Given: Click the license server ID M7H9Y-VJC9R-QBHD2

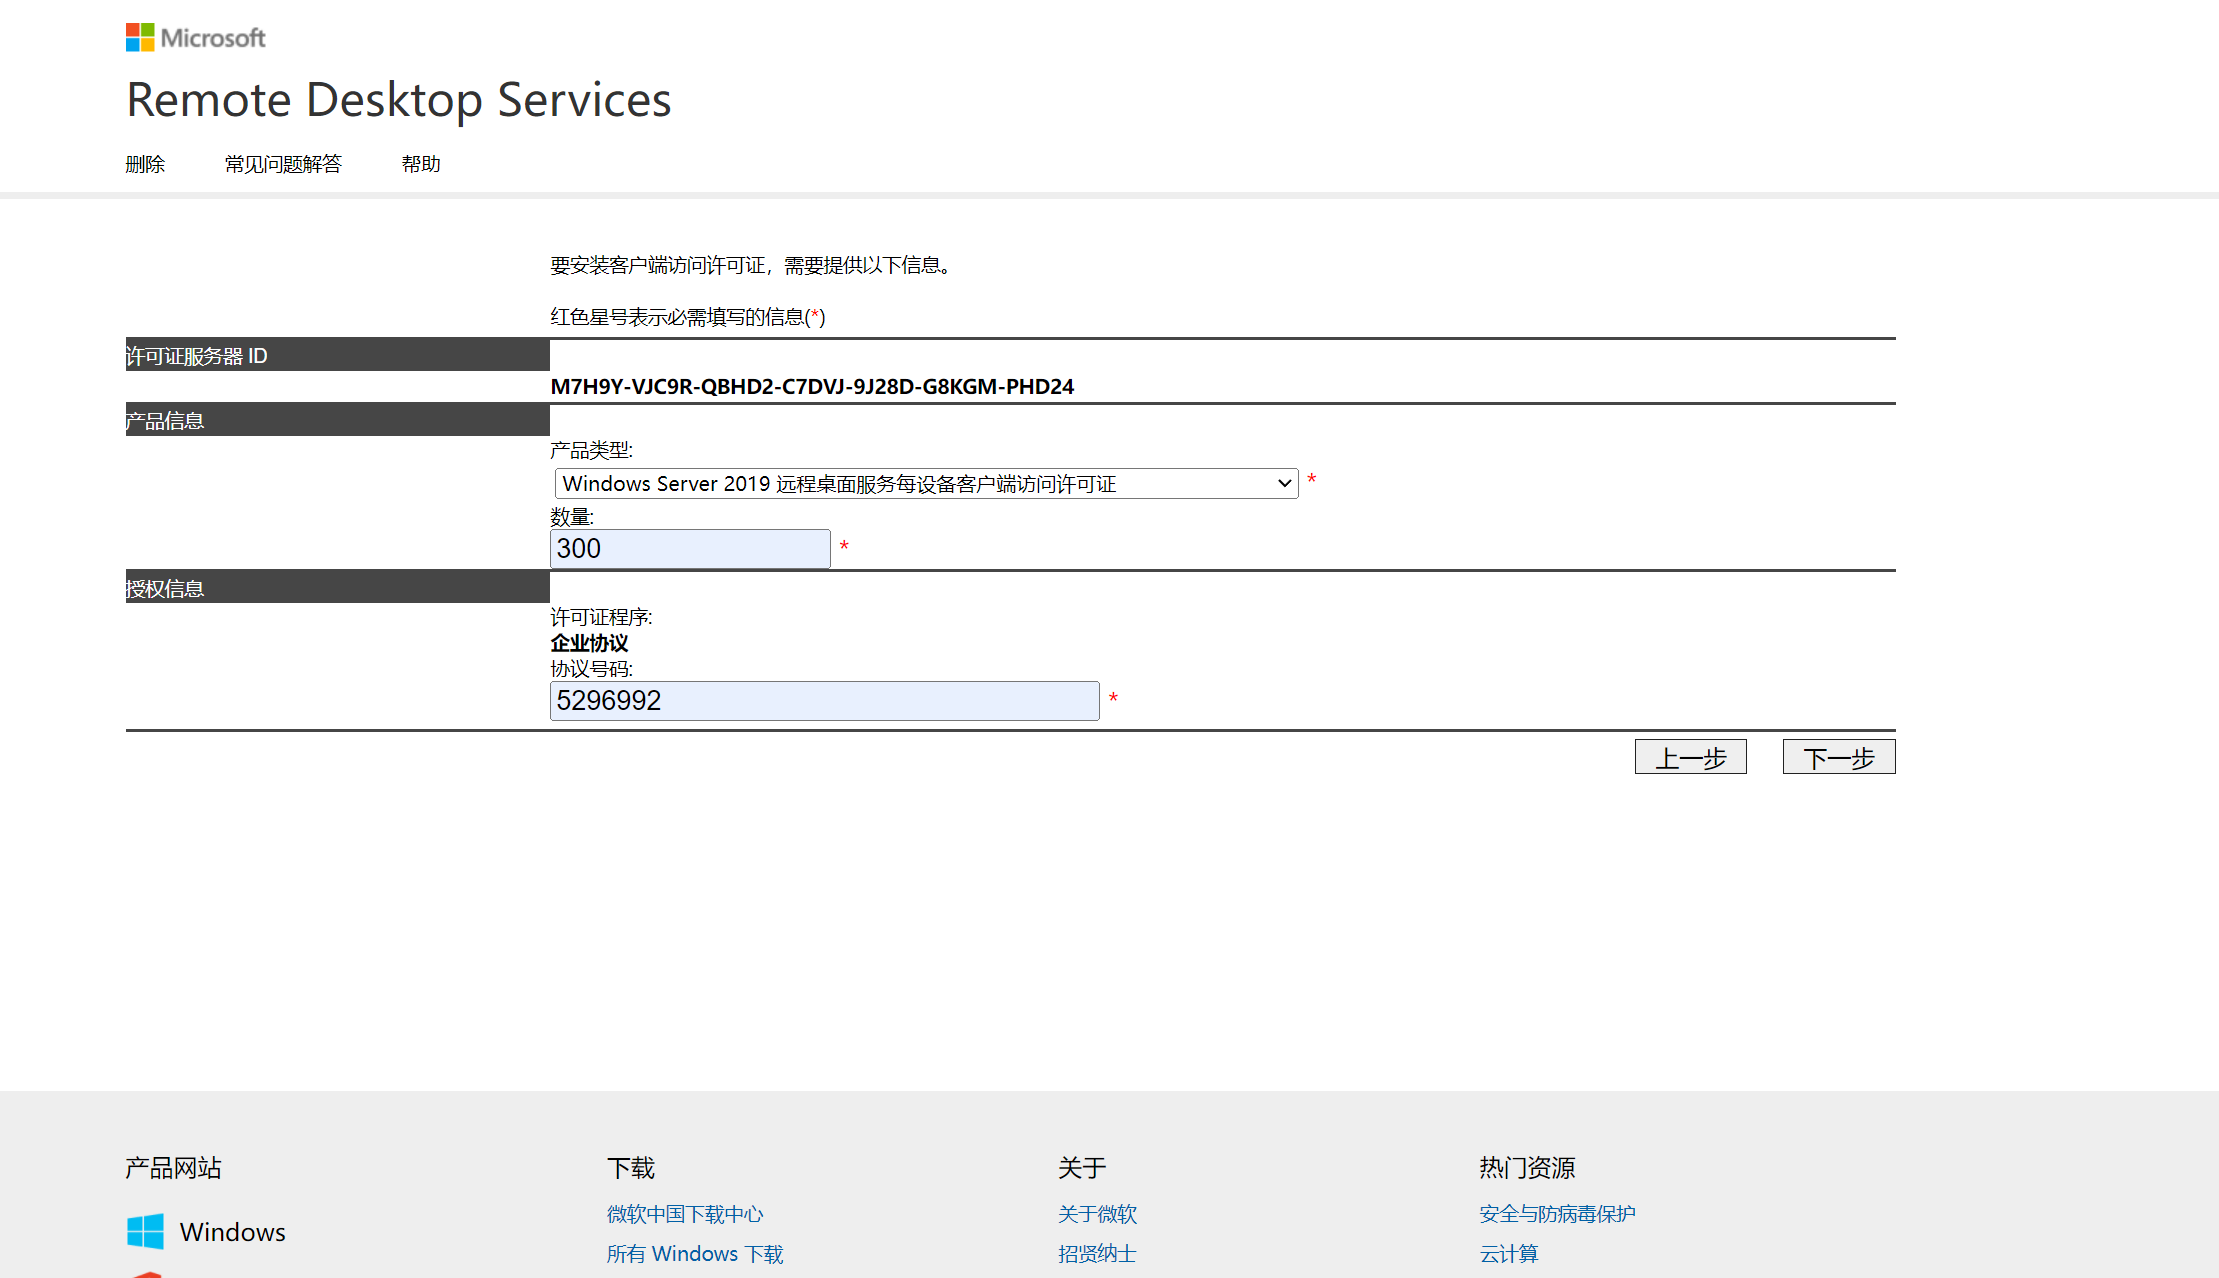Looking at the screenshot, I should (812, 387).
